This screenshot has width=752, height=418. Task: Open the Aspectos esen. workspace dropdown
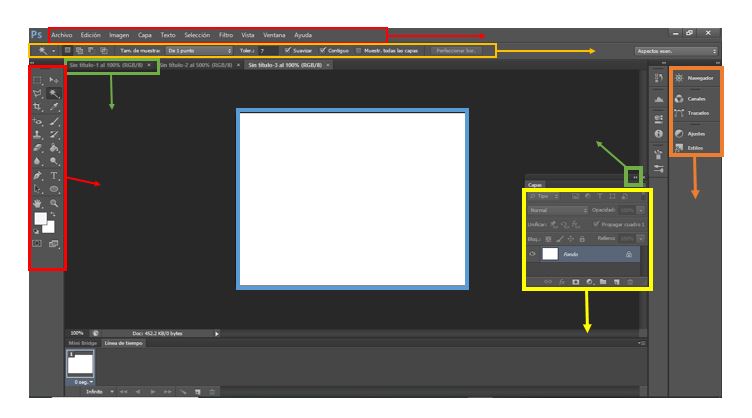coord(677,50)
